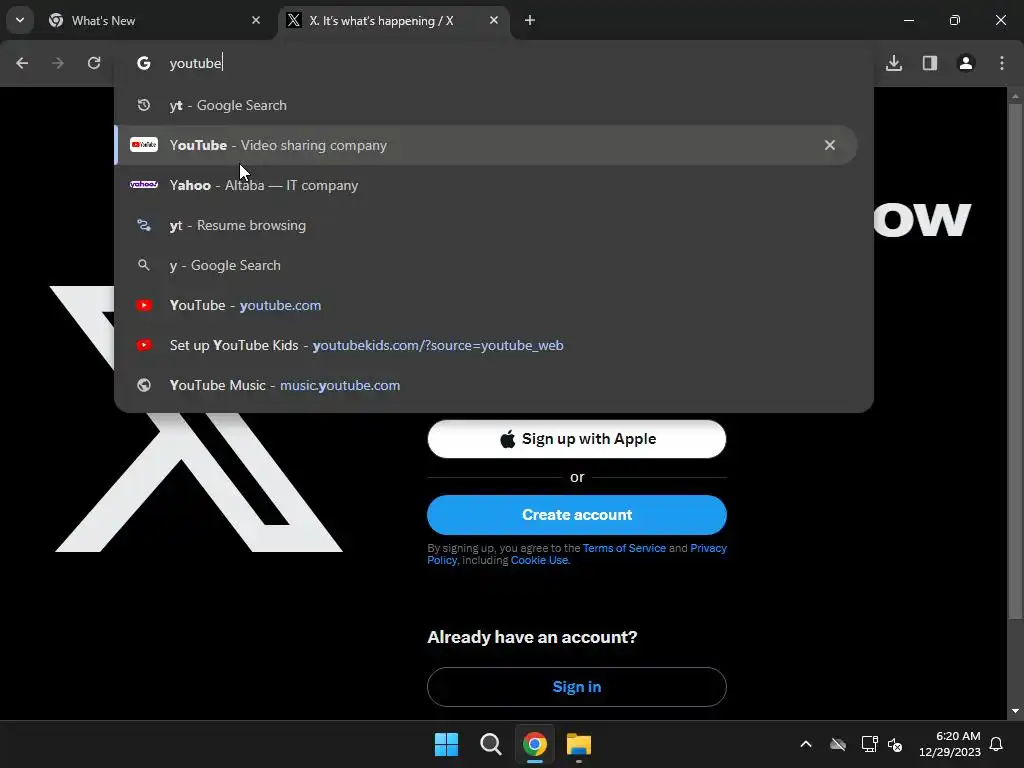The width and height of the screenshot is (1024, 768).
Task: Open File Explorer from the taskbar
Action: pyautogui.click(x=579, y=744)
